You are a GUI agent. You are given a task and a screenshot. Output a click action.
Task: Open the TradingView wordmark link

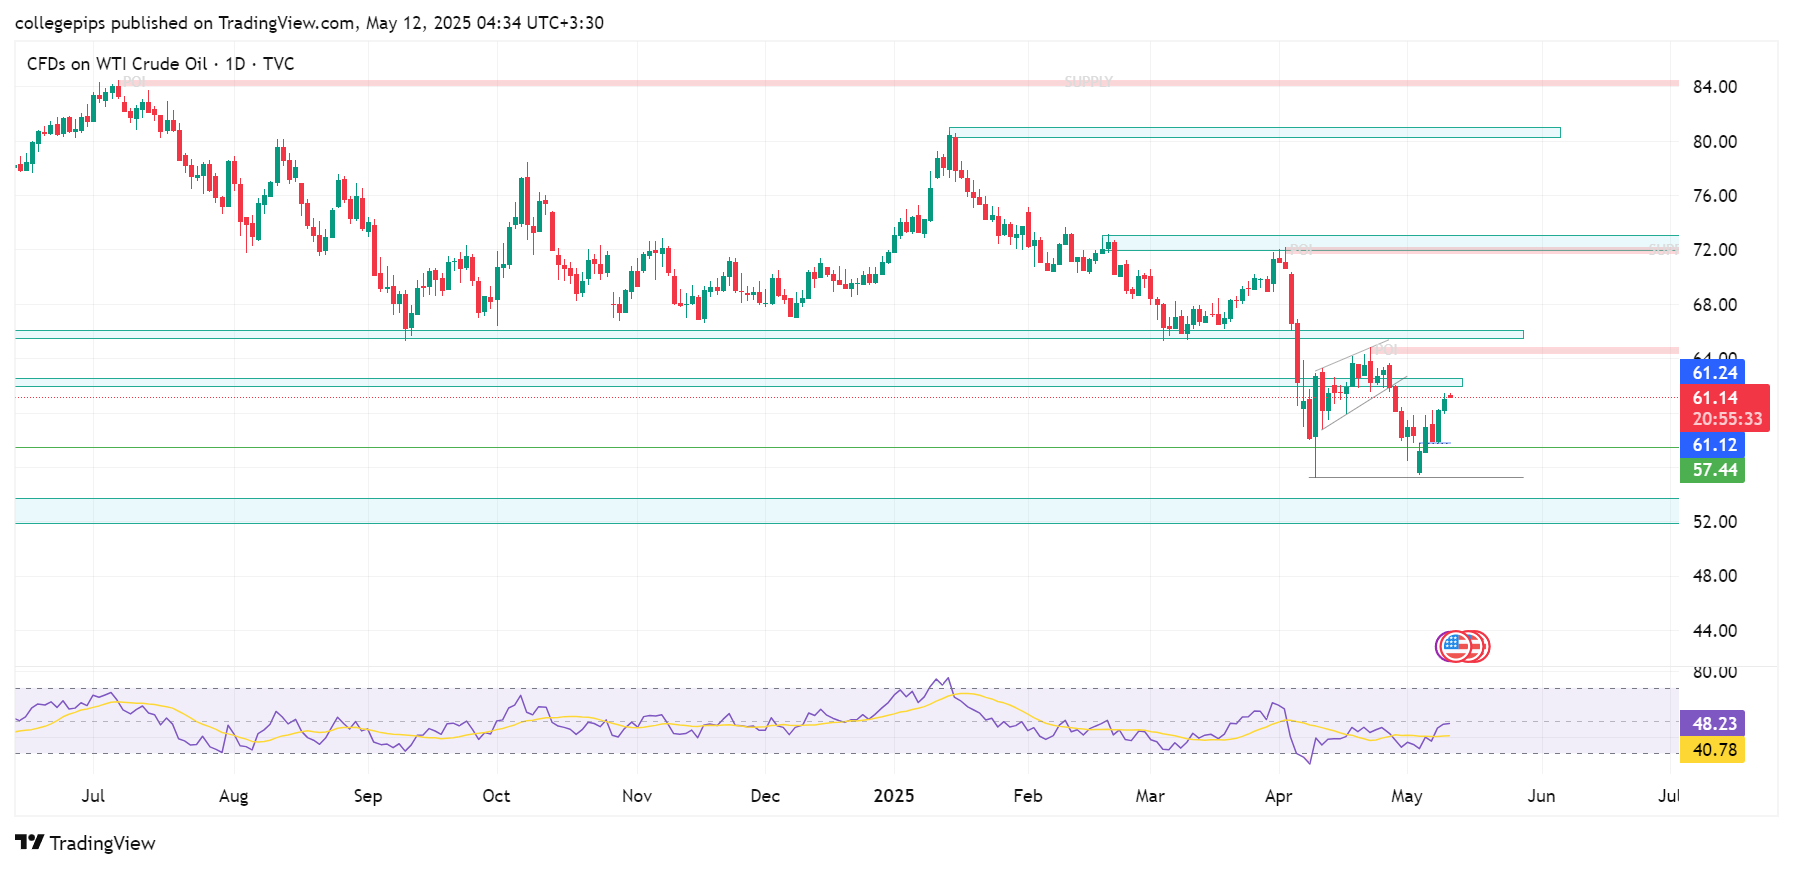coord(102,843)
